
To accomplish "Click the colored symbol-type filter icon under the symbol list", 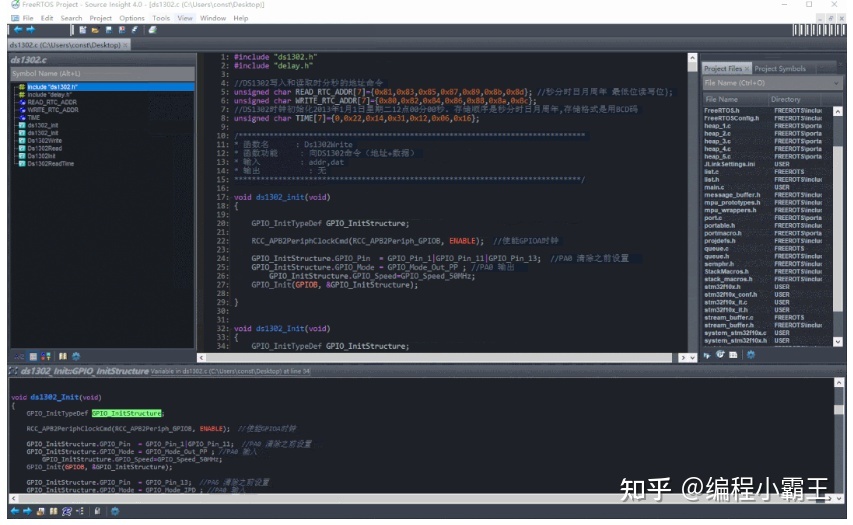I will [46, 356].
